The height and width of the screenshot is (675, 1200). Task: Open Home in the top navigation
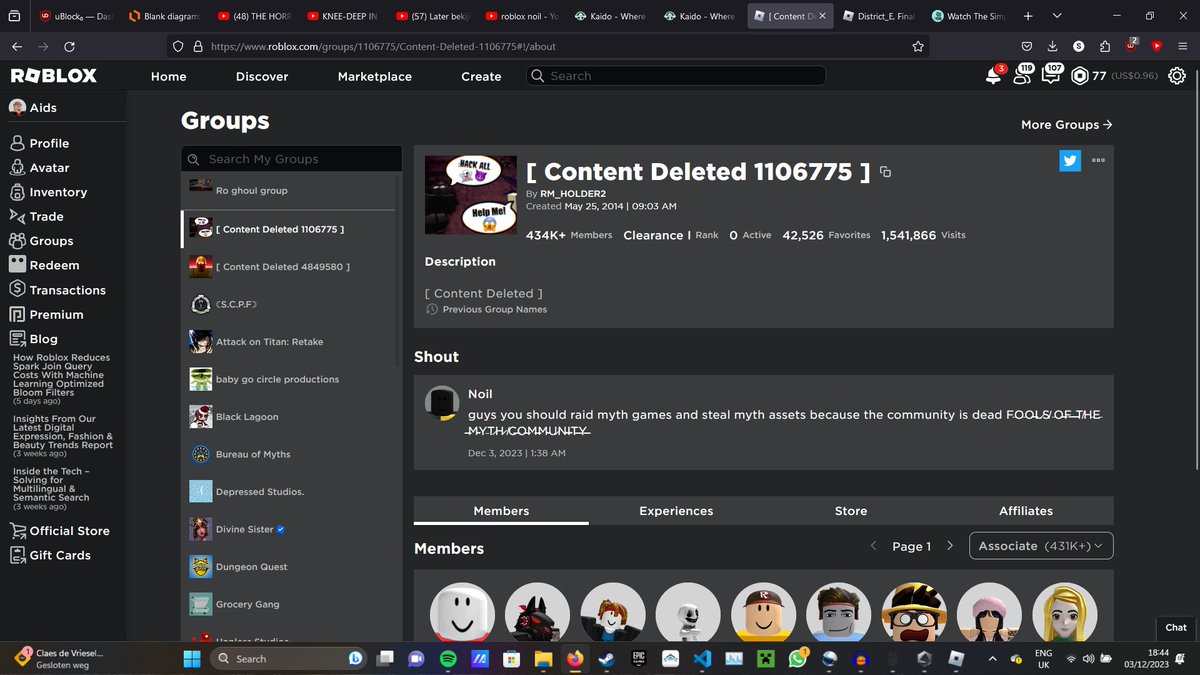pos(168,76)
